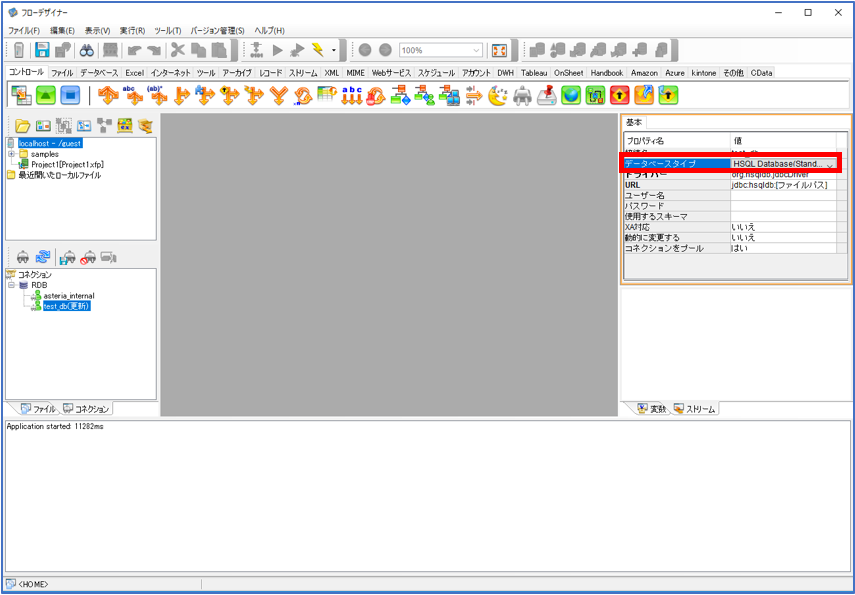Open the 100% zoom level combo box
855x595 pixels.
[x=441, y=50]
